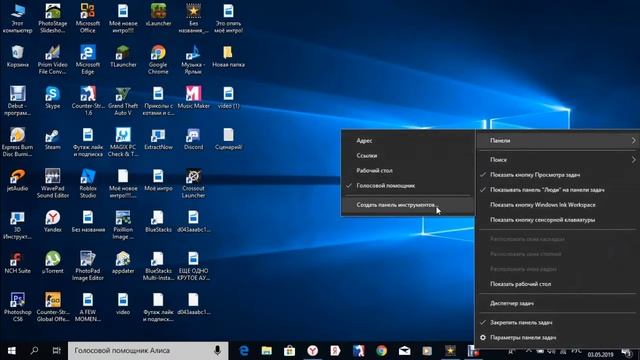The image size is (640, 360).
Task: Enable Показать кнопку сенсорной клавиатуры
Action: tap(557, 220)
